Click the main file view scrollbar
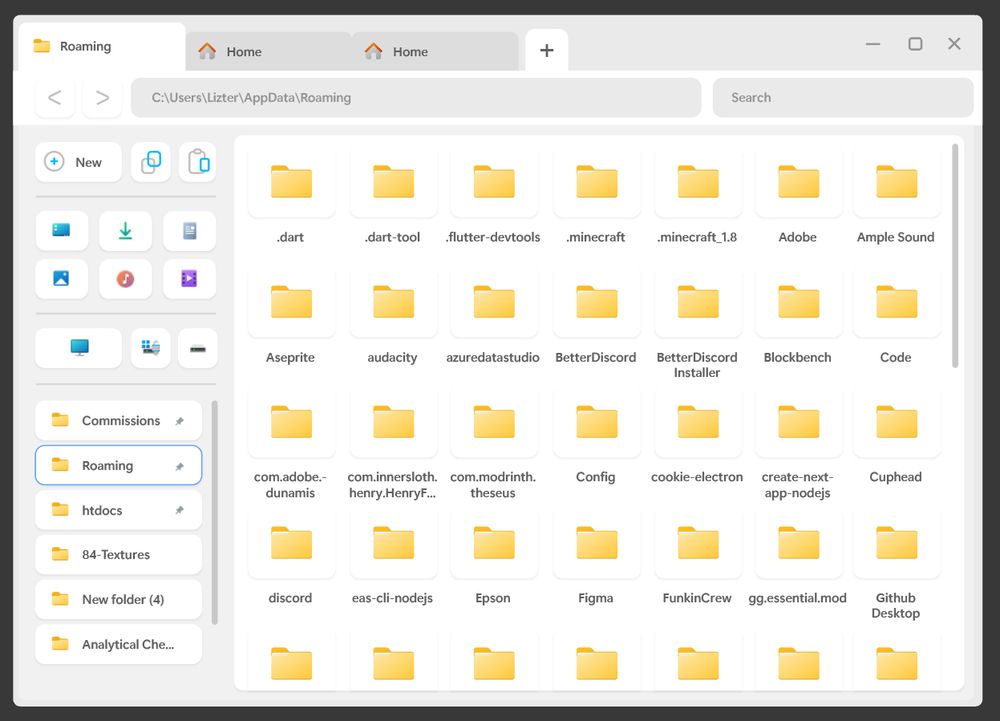 tap(955, 256)
